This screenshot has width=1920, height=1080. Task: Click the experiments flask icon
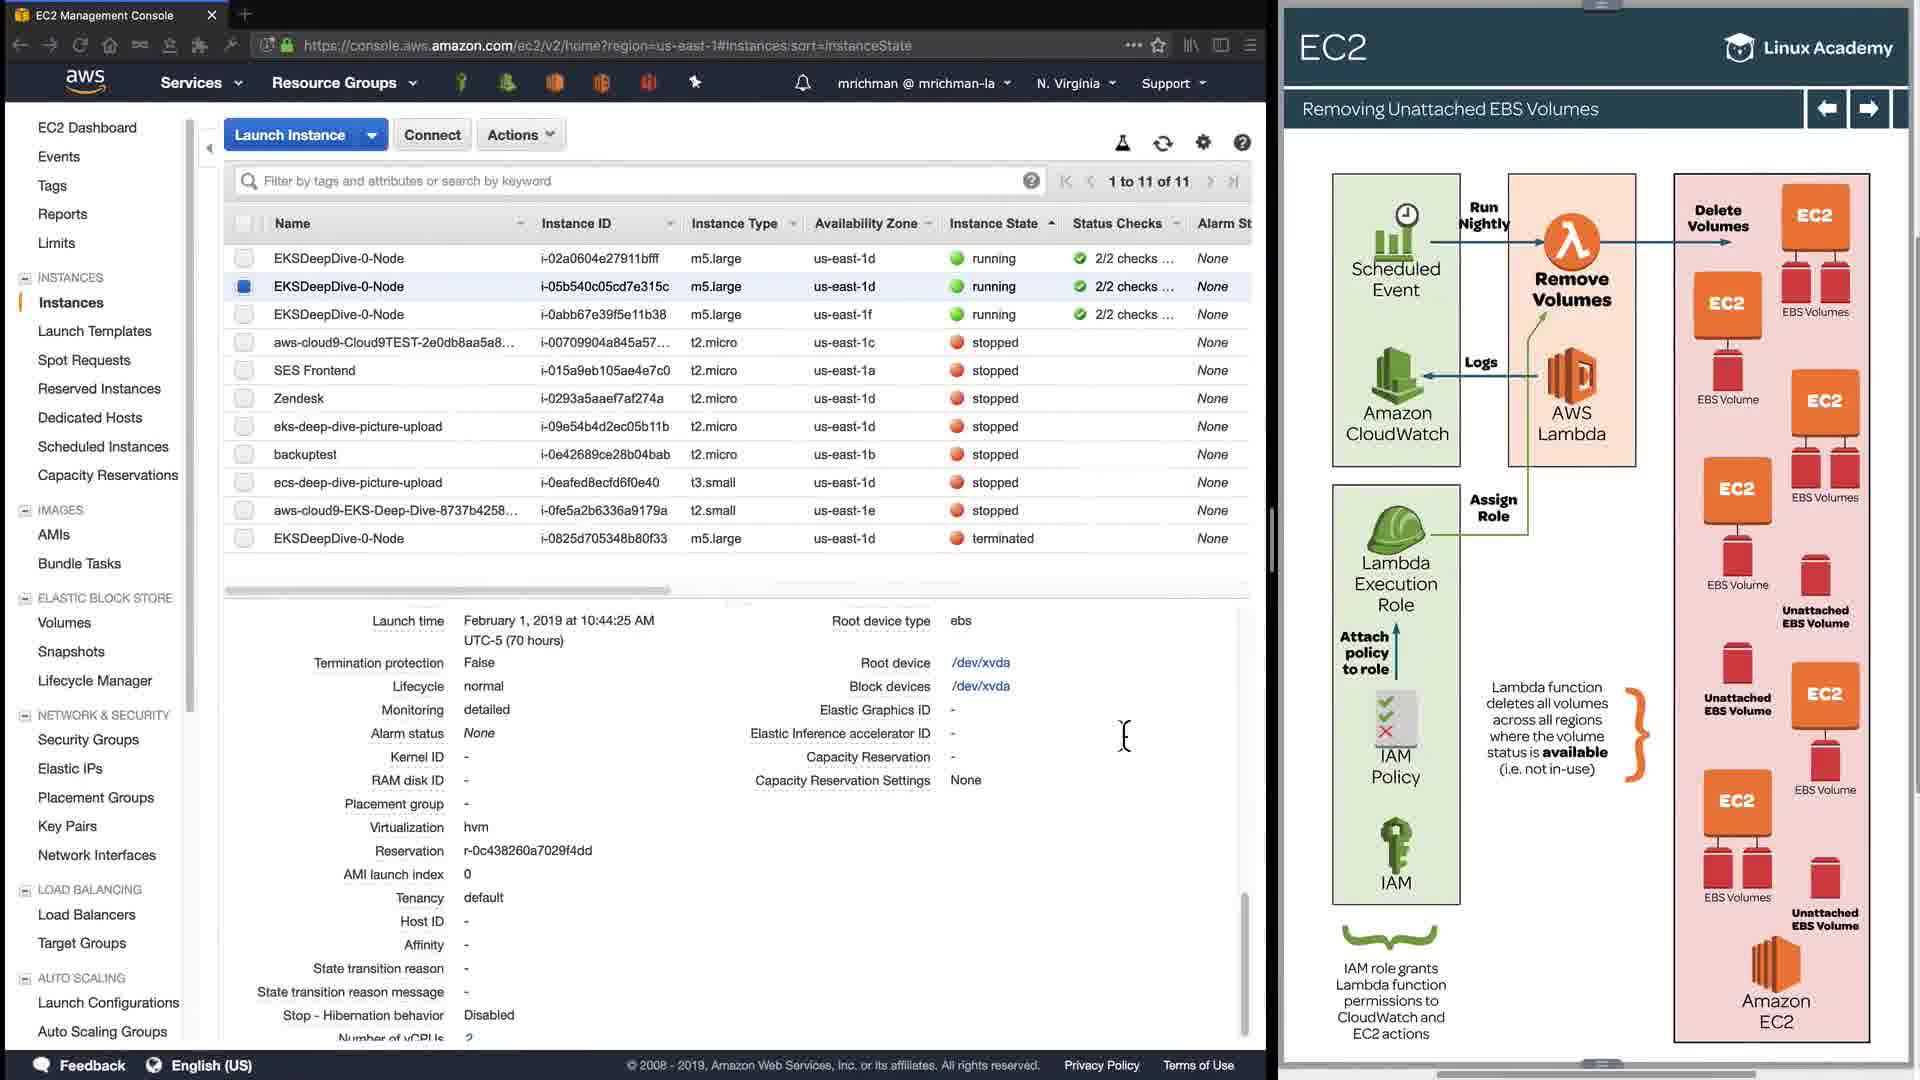tap(1122, 143)
